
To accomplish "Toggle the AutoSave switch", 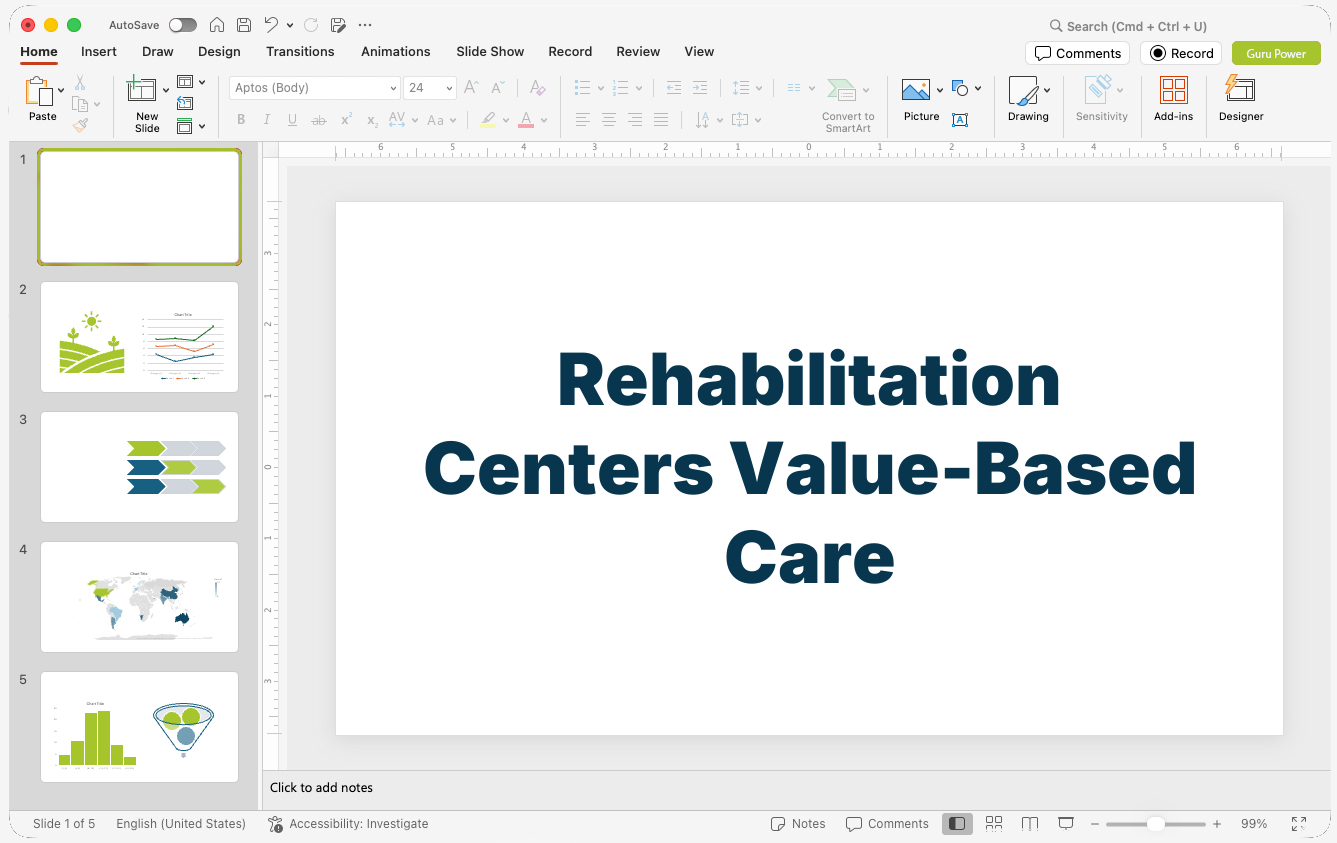I will click(183, 25).
